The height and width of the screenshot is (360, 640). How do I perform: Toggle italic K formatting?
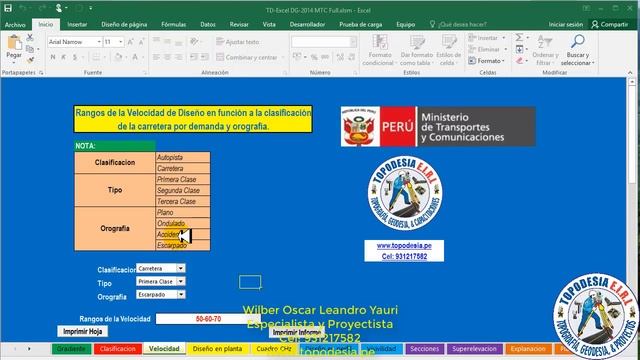click(x=64, y=57)
